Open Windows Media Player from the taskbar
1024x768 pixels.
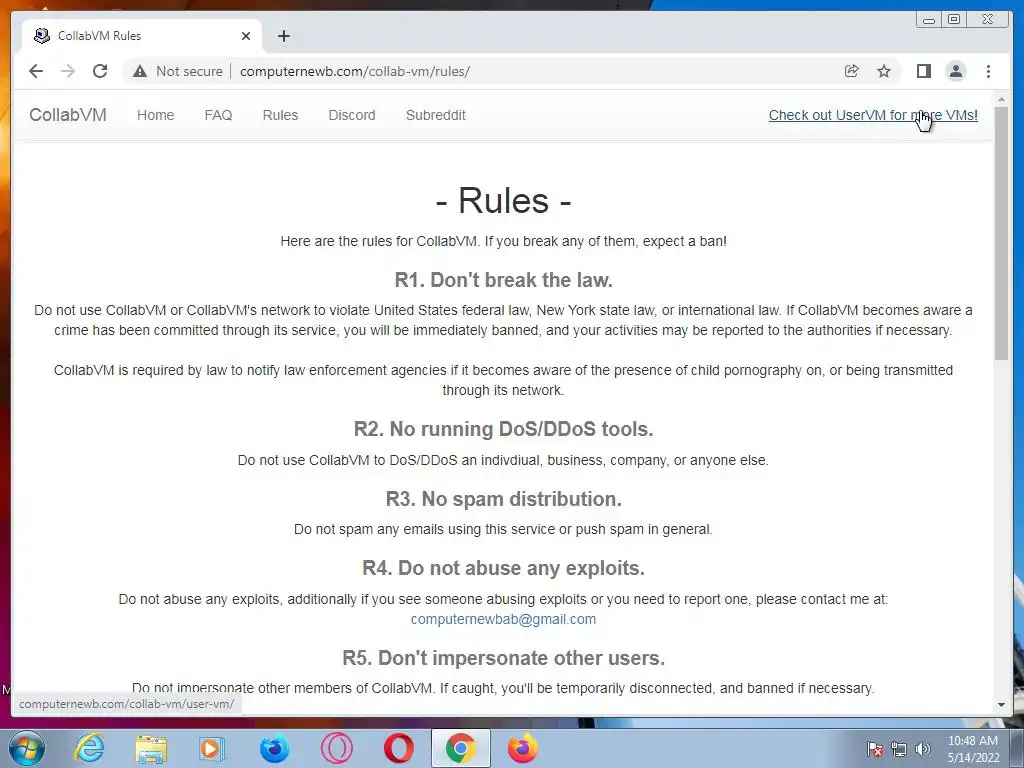click(x=212, y=748)
